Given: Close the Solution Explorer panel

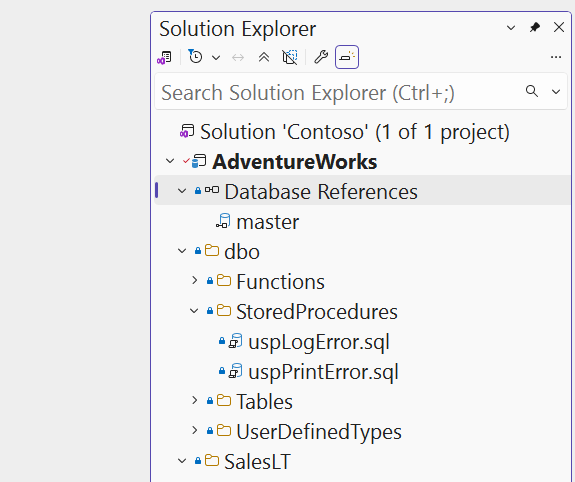Looking at the screenshot, I should [559, 27].
